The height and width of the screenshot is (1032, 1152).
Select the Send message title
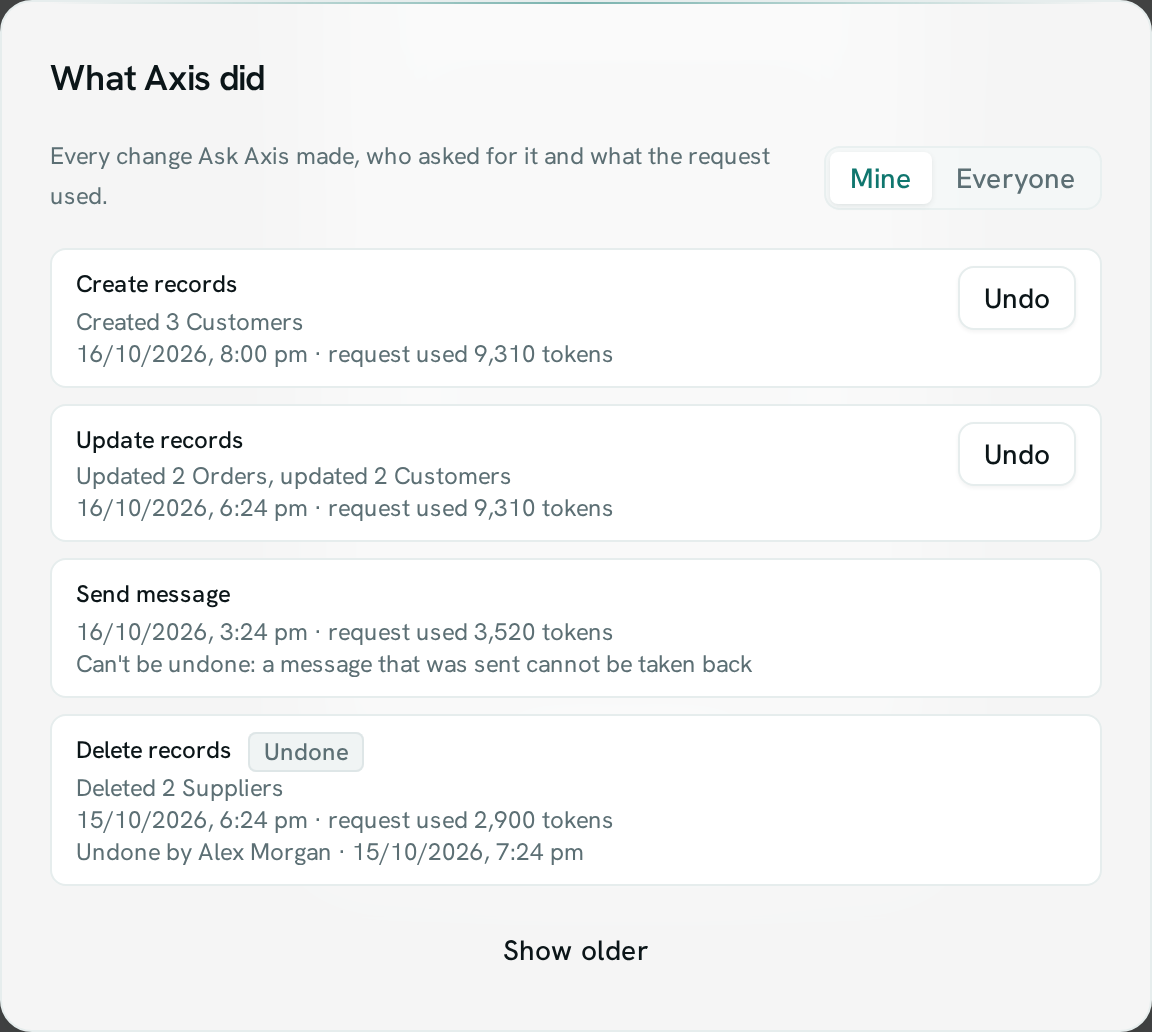pos(154,594)
